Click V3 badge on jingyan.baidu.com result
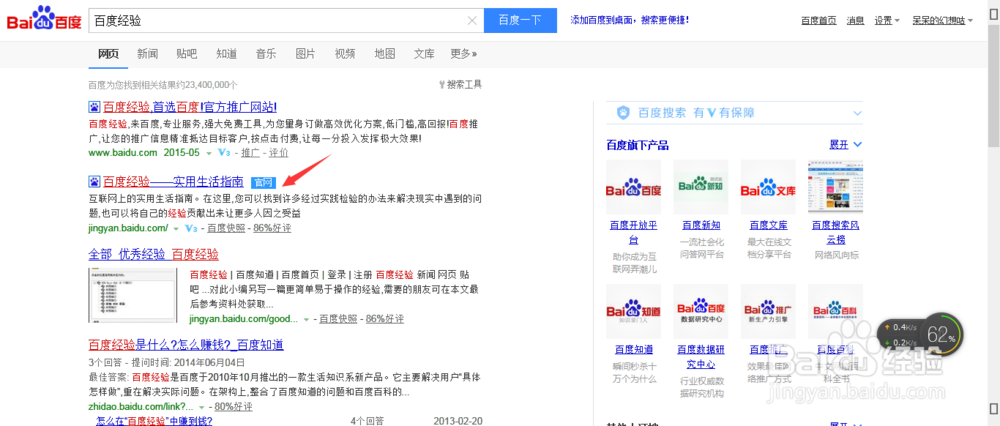 pos(191,228)
